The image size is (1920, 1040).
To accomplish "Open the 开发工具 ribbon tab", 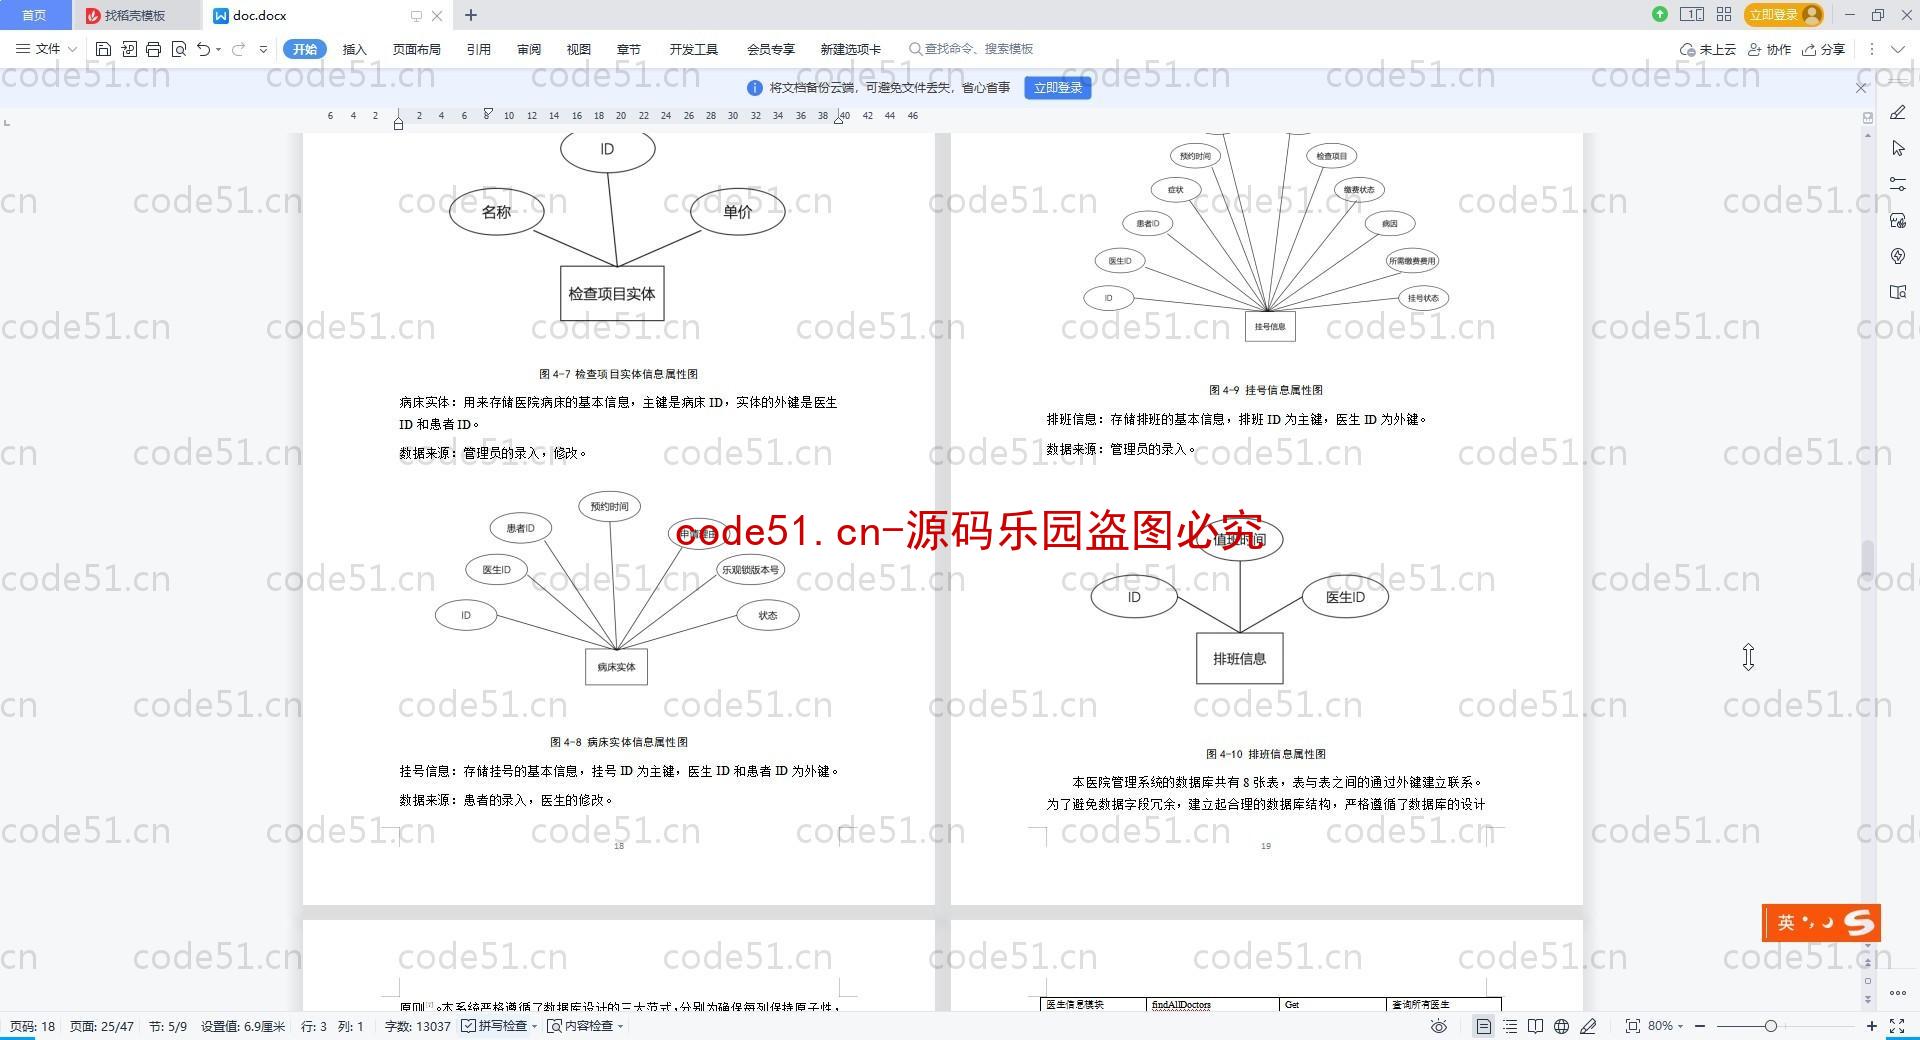I will tap(694, 49).
